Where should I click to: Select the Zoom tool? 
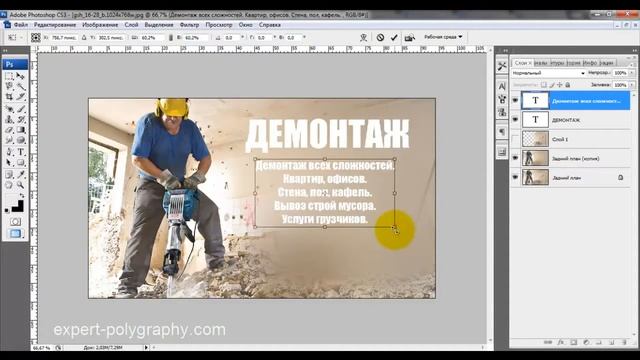pyautogui.click(x=20, y=185)
